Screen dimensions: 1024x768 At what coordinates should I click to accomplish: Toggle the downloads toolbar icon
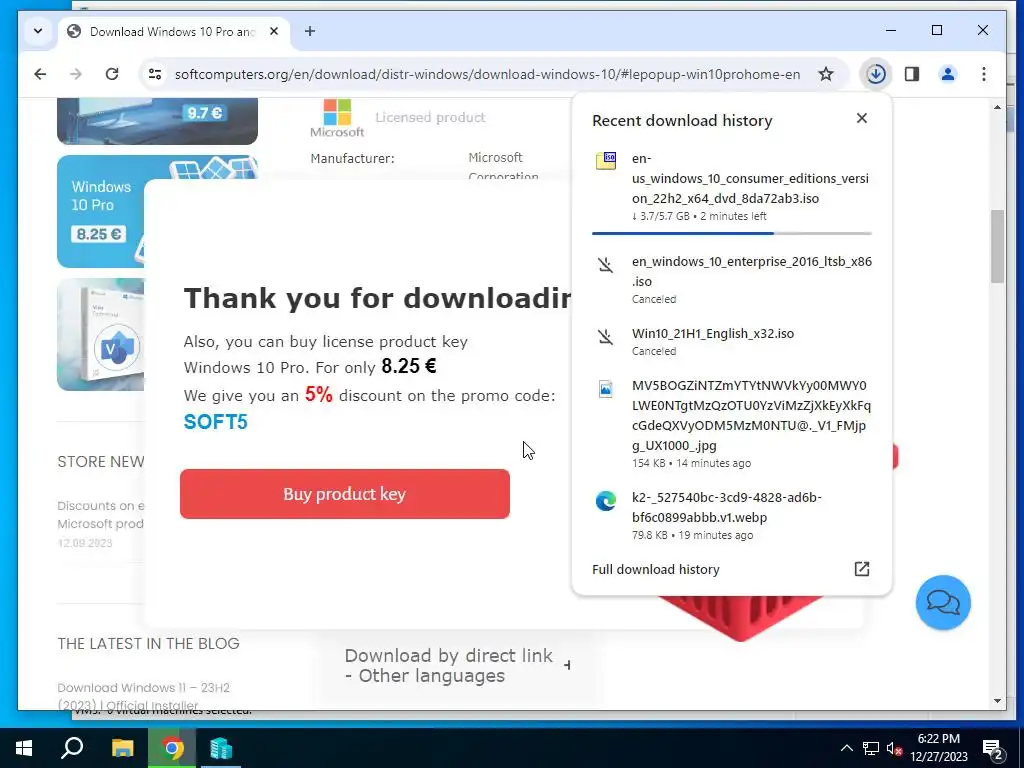tap(876, 74)
